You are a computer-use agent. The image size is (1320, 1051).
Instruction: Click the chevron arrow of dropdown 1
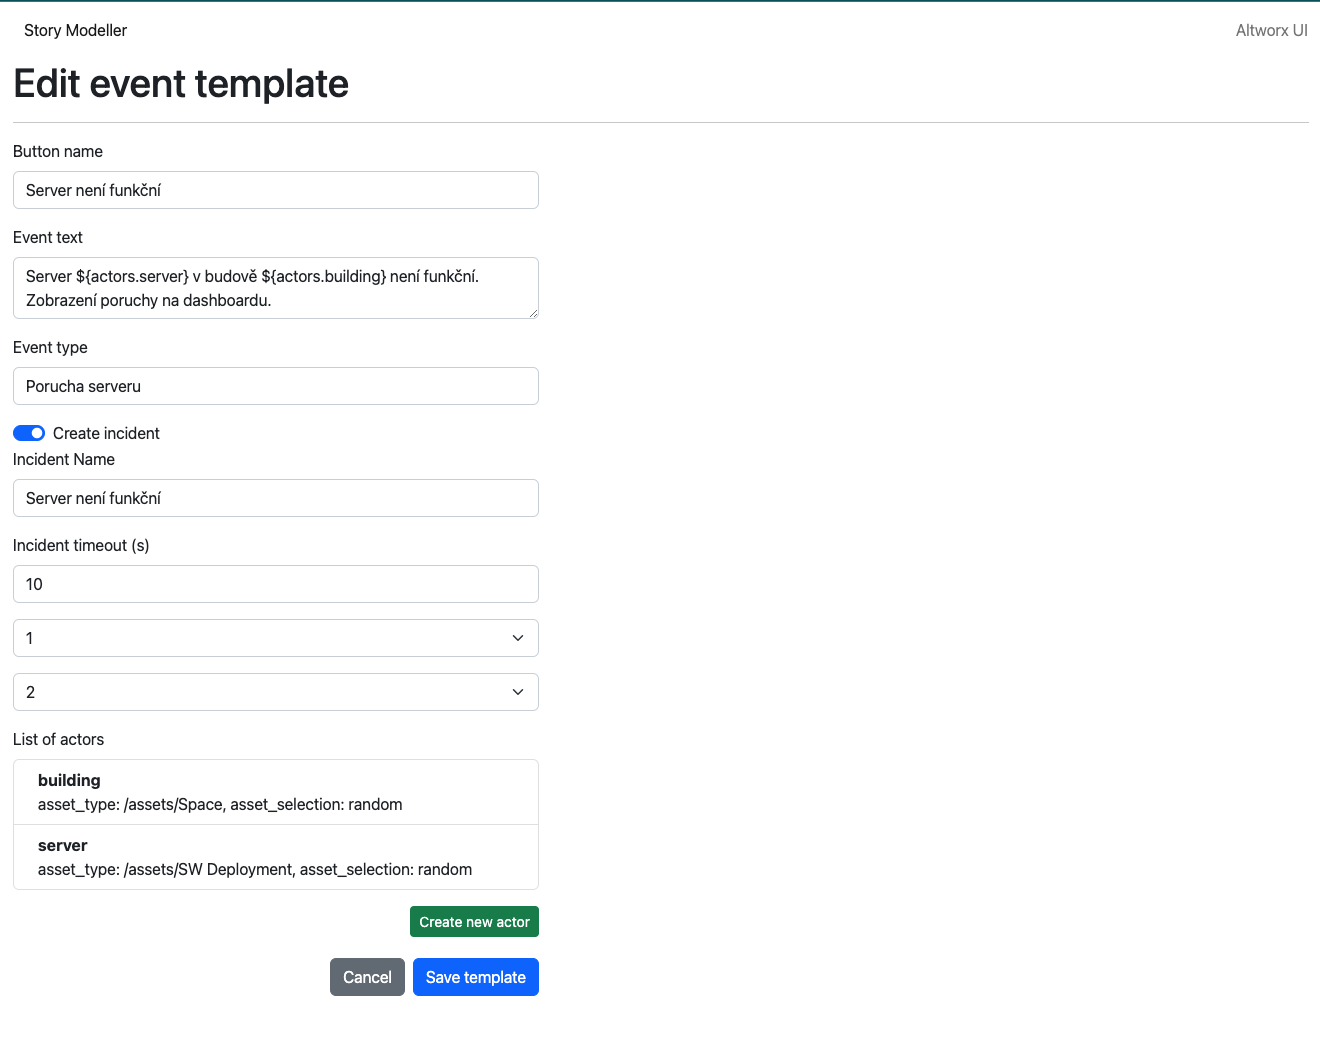pyautogui.click(x=518, y=638)
